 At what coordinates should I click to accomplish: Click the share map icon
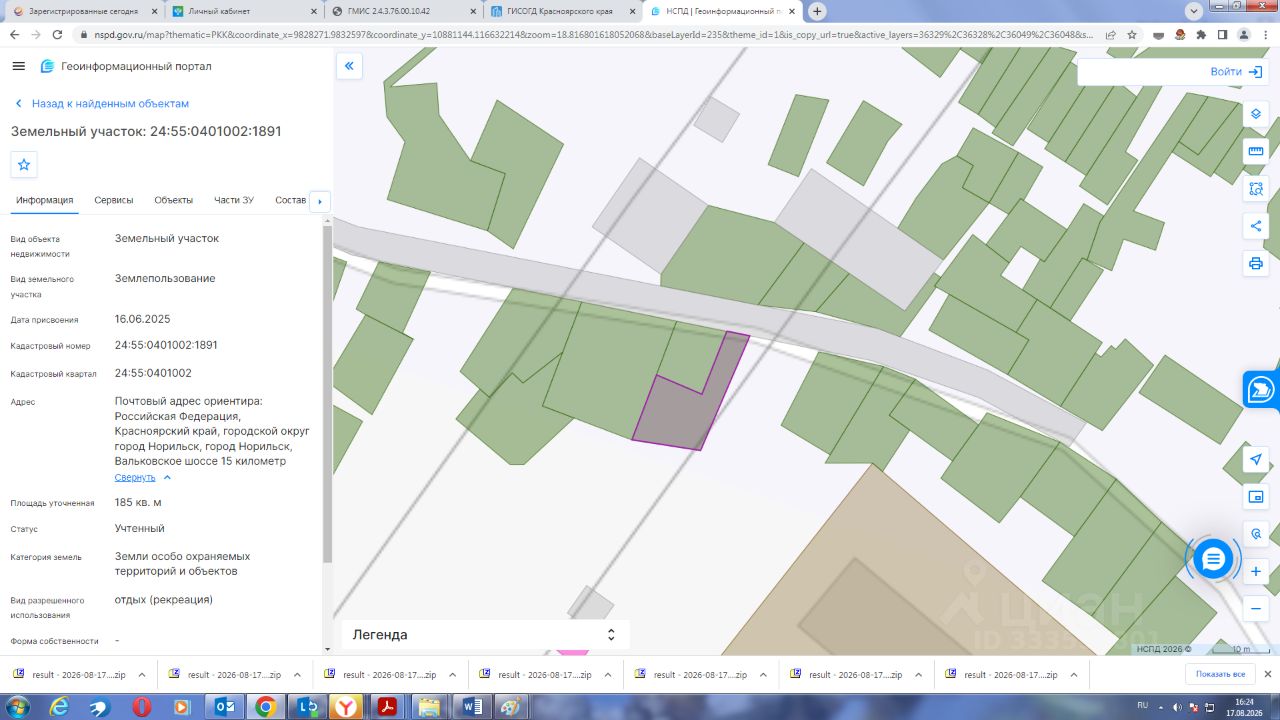click(x=1256, y=226)
